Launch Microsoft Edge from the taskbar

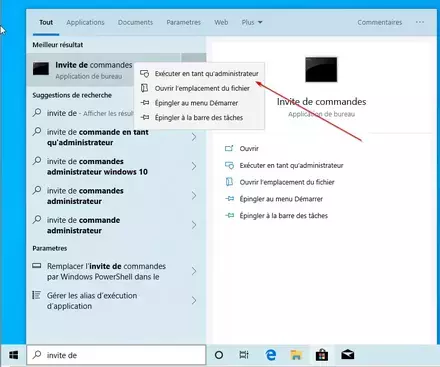[271, 355]
